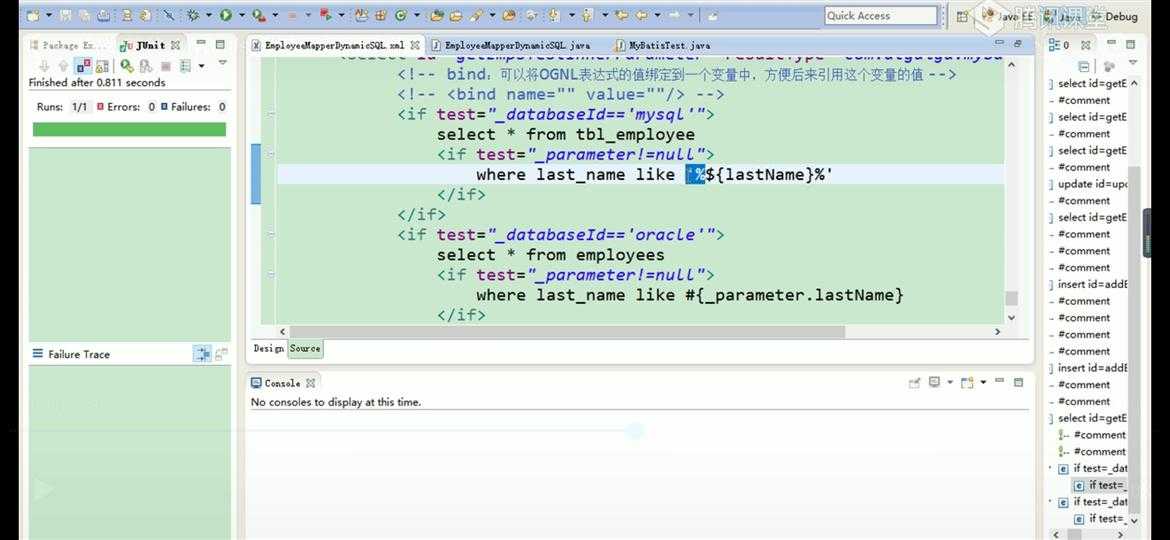Switch to the Source tab of editor

(x=305, y=348)
